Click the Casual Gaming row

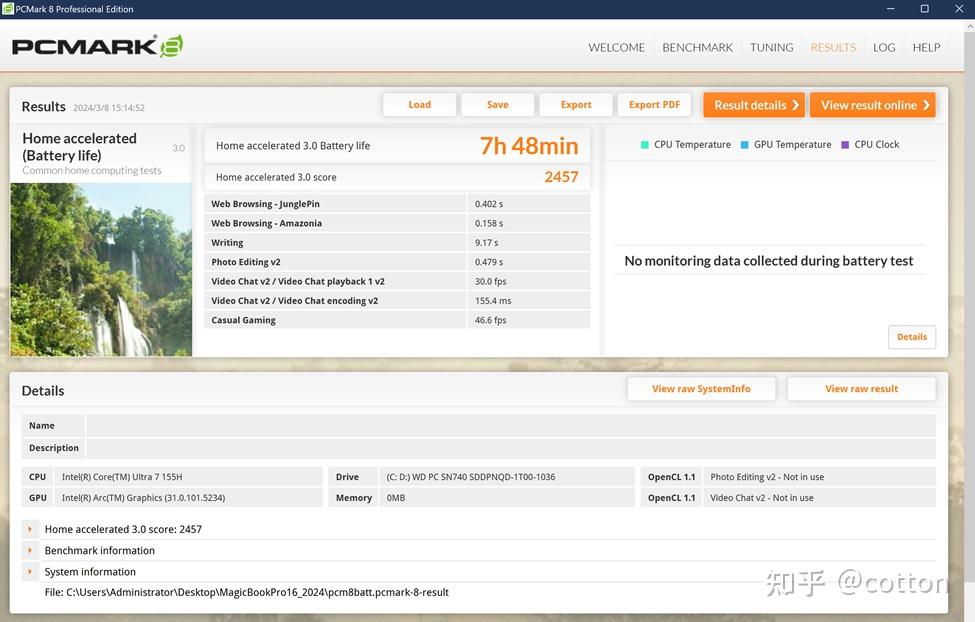(397, 319)
